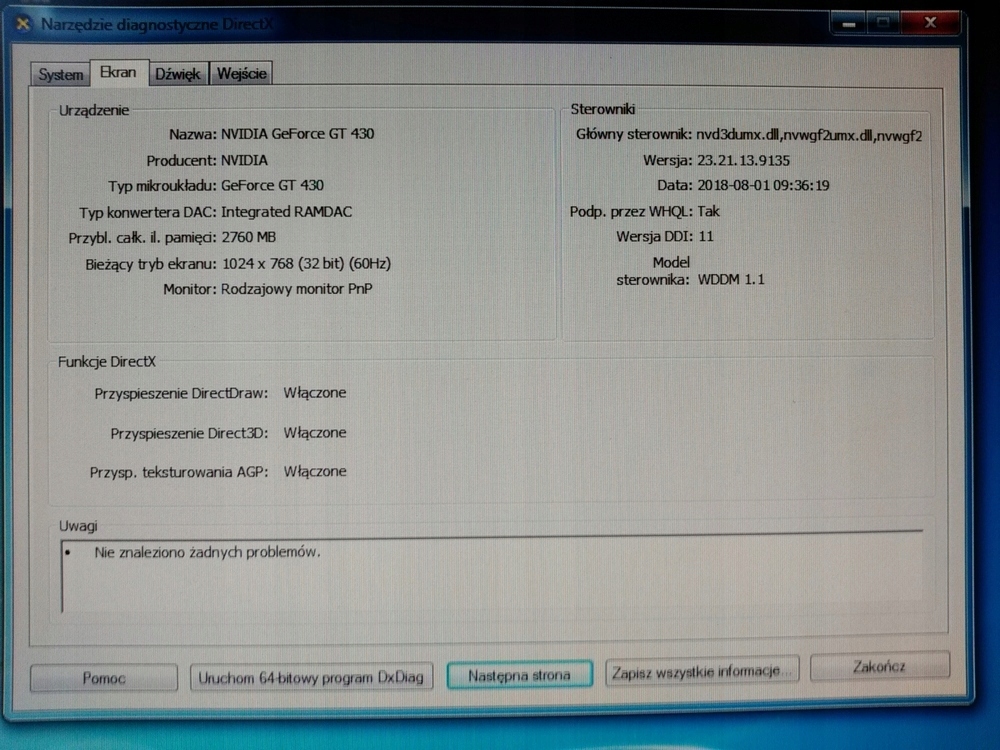The width and height of the screenshot is (1000, 750).
Task: Click the Funkcje DirectX group label
Action: point(107,362)
